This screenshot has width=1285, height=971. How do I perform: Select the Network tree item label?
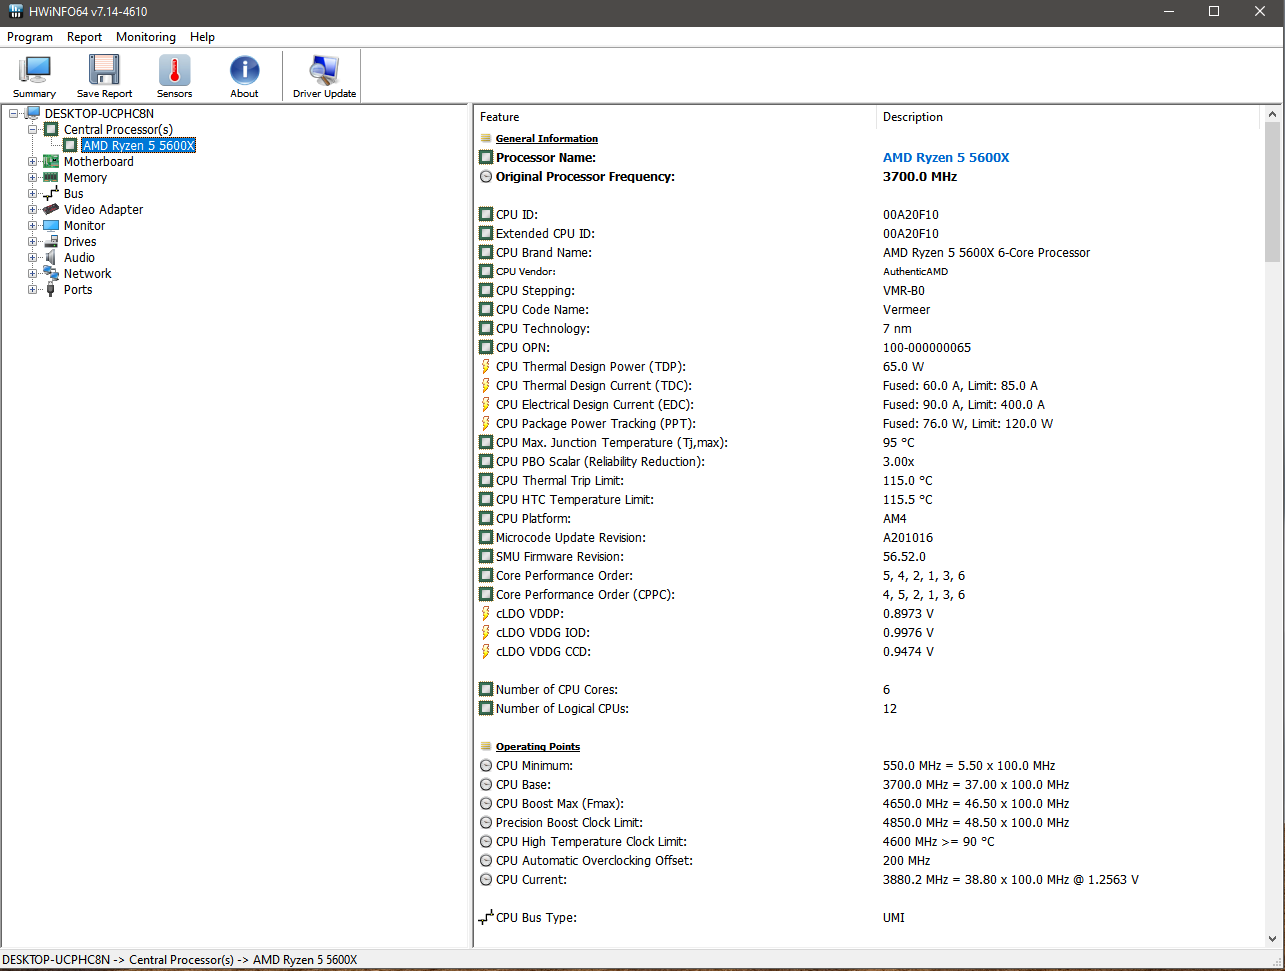[x=88, y=274]
